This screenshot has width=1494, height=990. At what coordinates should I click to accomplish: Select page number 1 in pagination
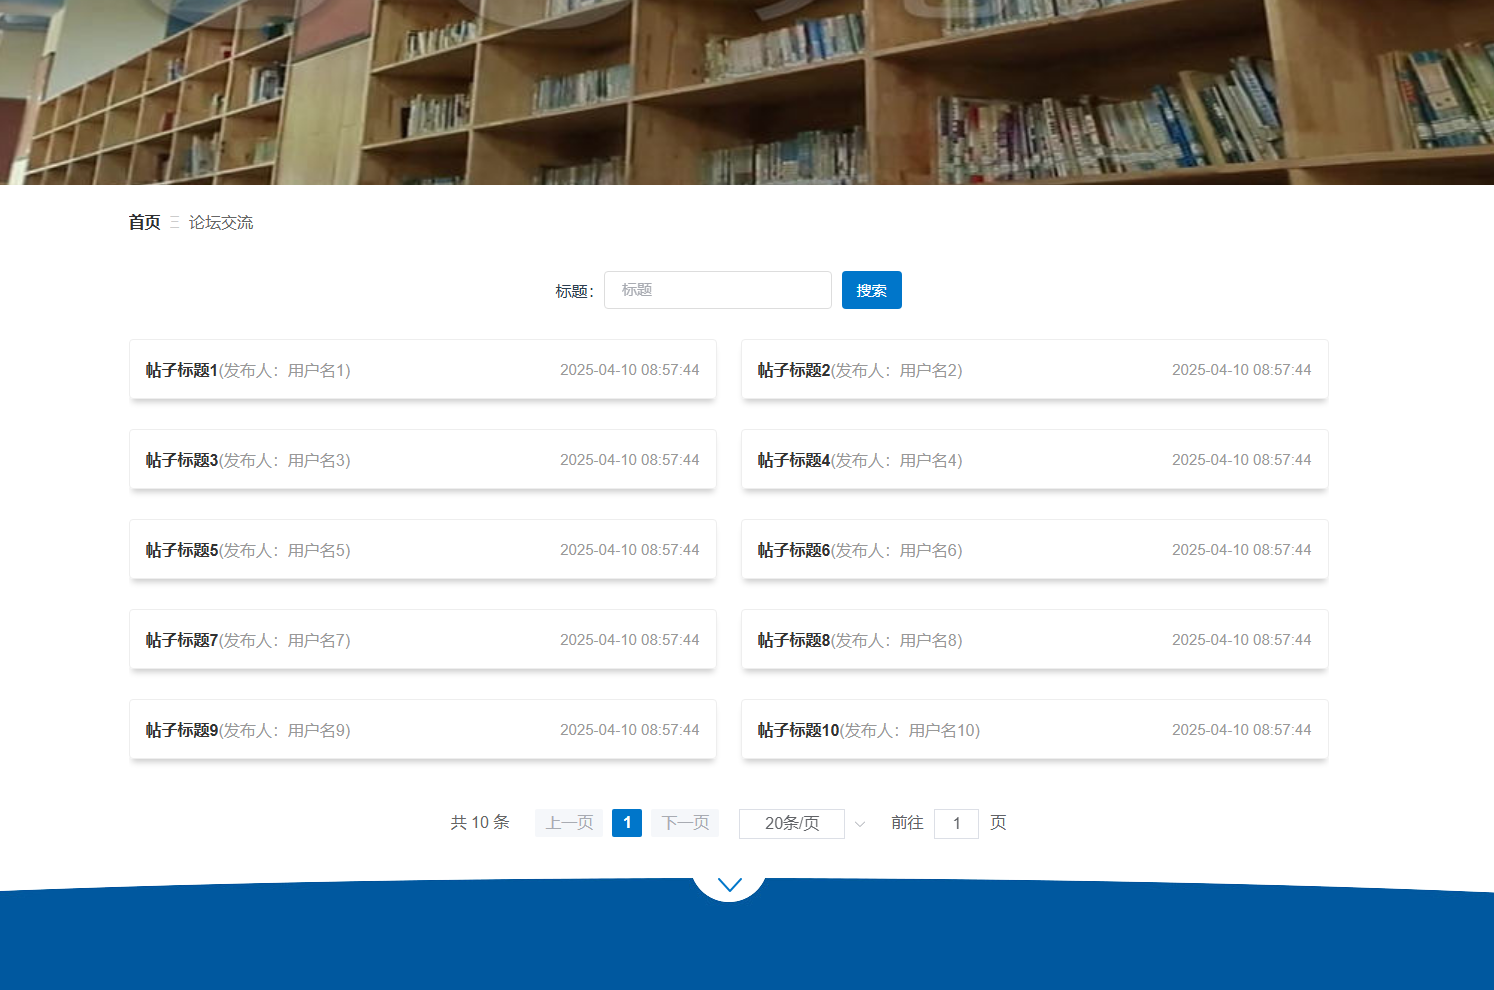[627, 823]
